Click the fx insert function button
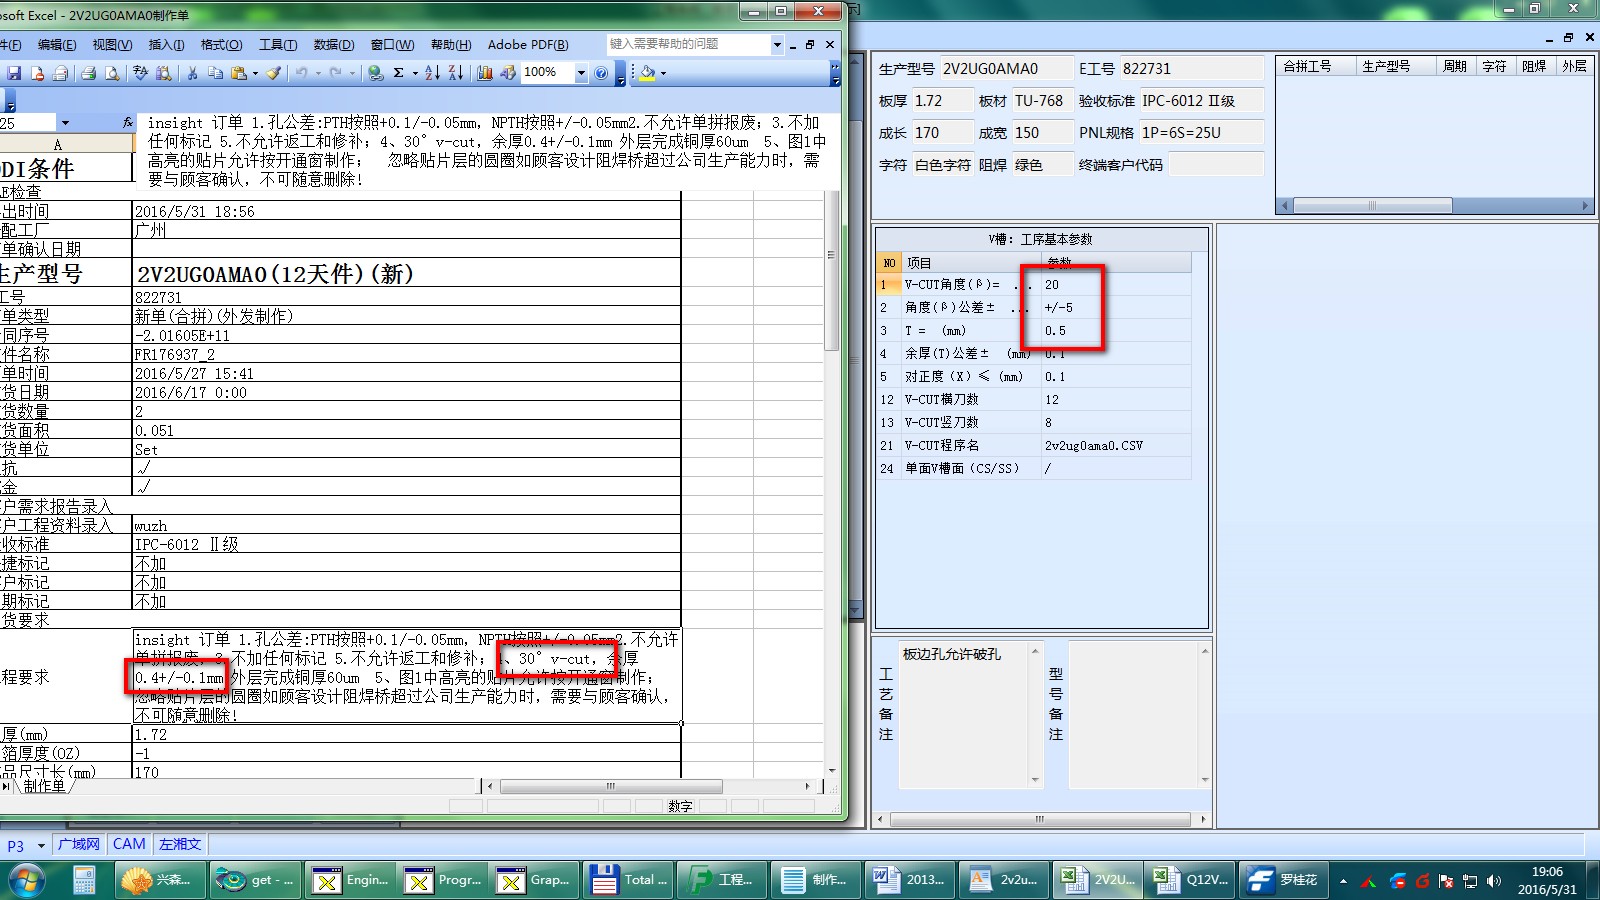The width and height of the screenshot is (1600, 900). point(127,123)
